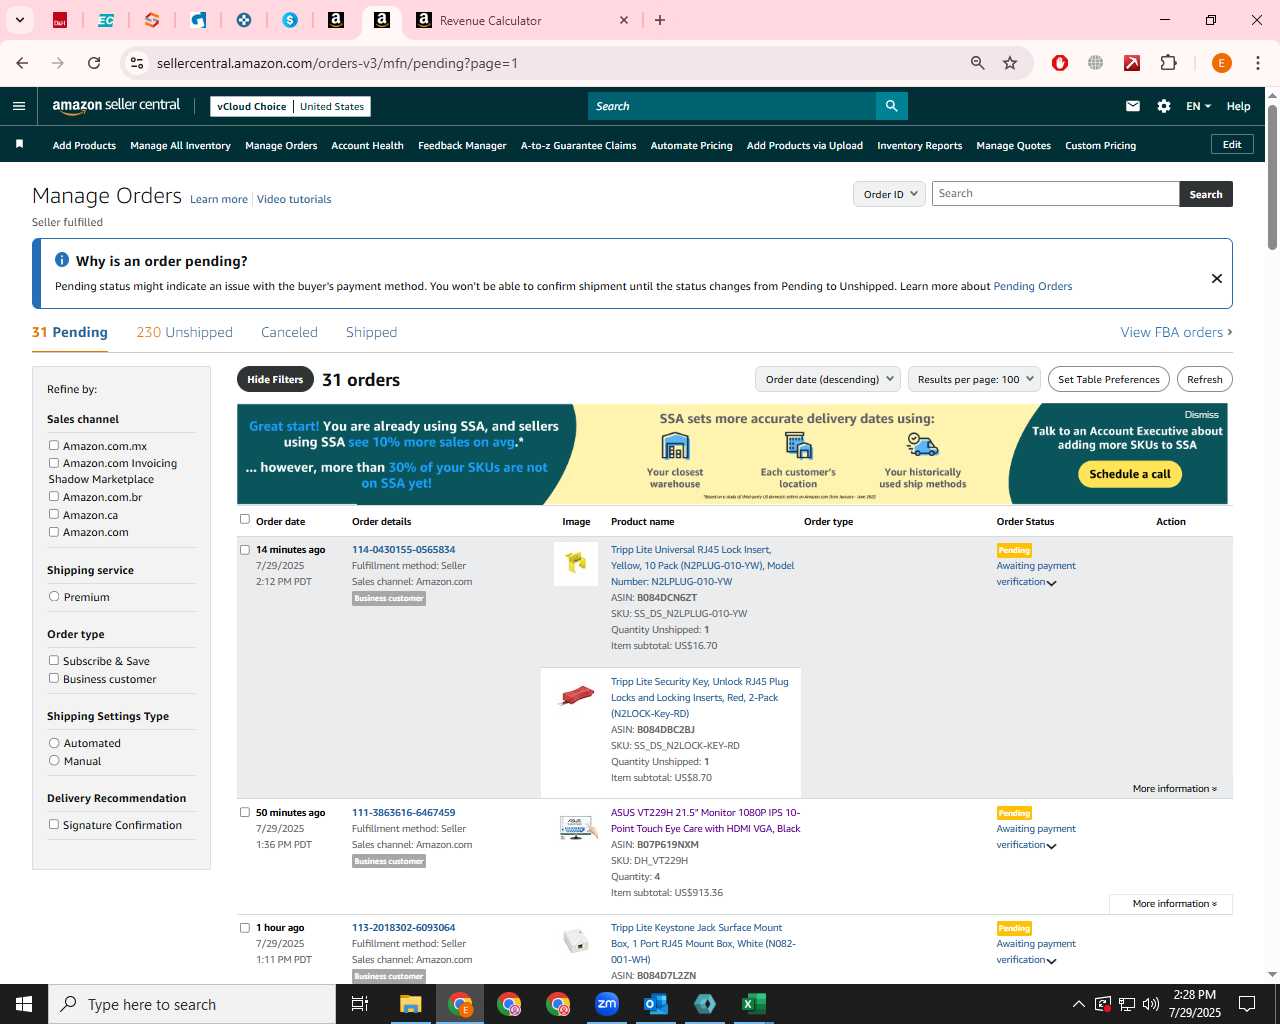Screen dimensions: 1280x1024
Task: Click the red Opera-style extension icon
Action: click(x=1060, y=63)
